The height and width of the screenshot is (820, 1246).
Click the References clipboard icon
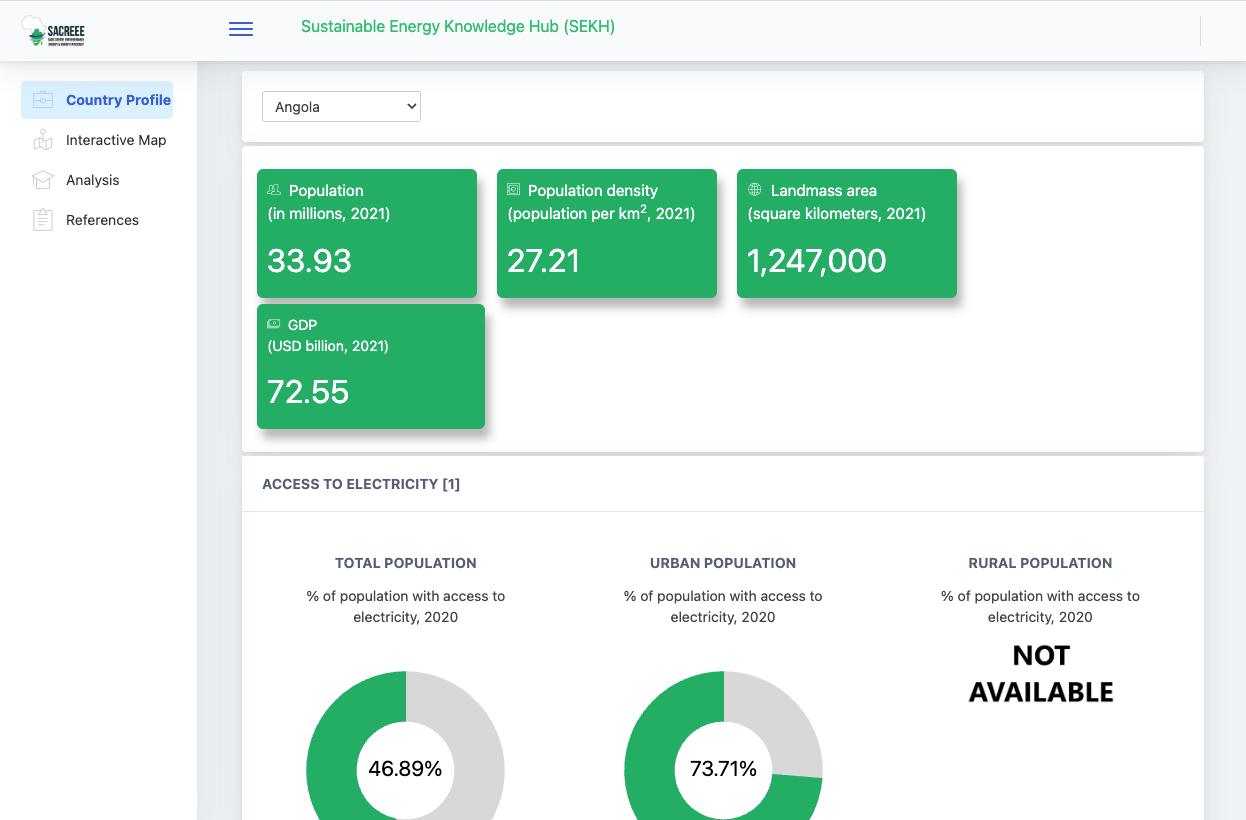click(x=42, y=220)
